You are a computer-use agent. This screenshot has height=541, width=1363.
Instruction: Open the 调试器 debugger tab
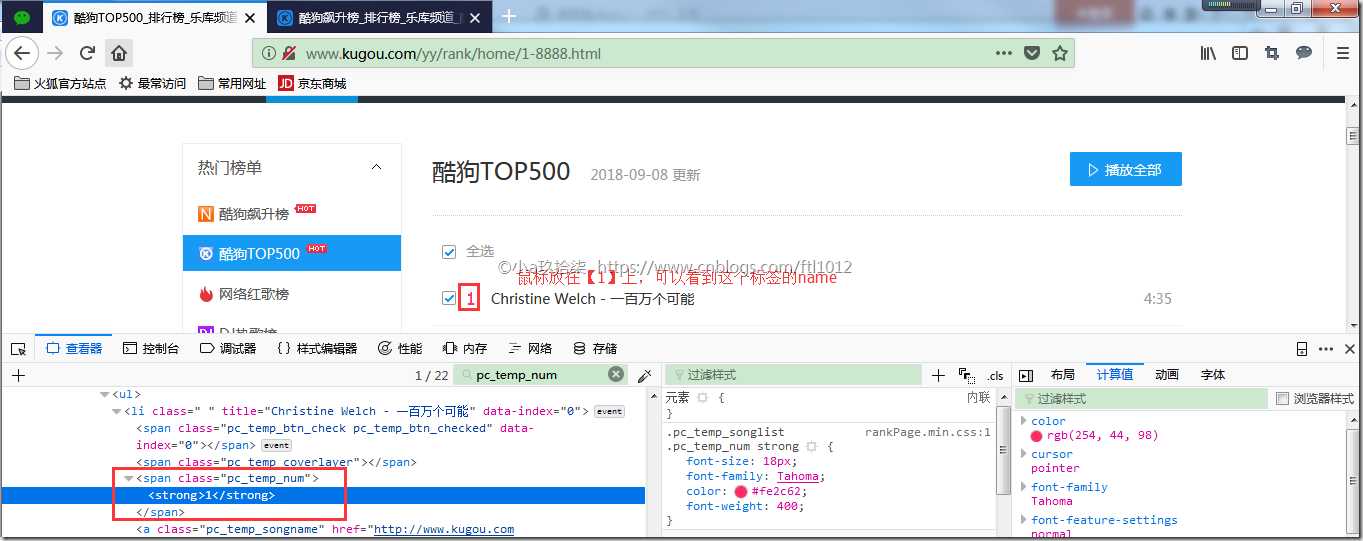228,348
